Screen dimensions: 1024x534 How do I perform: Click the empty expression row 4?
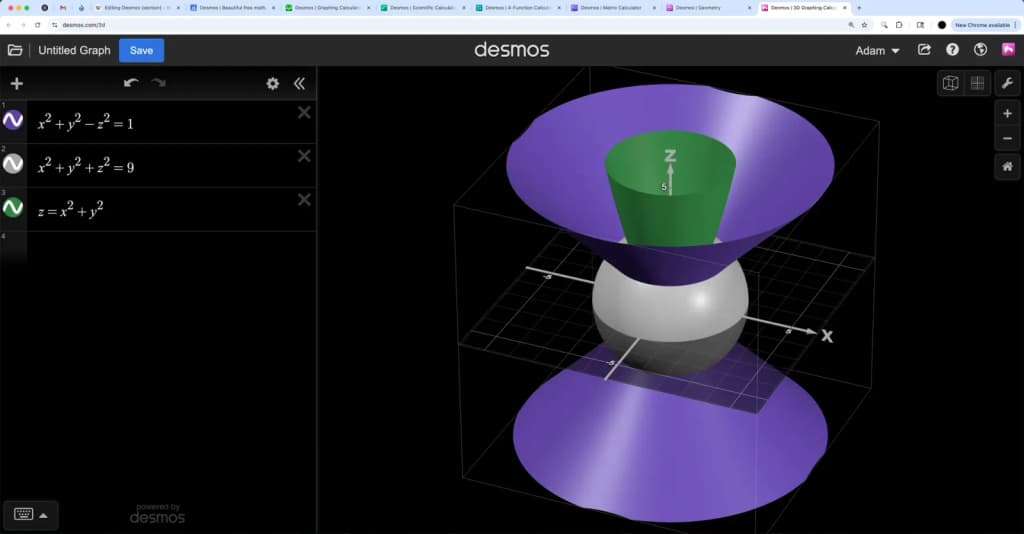point(171,248)
